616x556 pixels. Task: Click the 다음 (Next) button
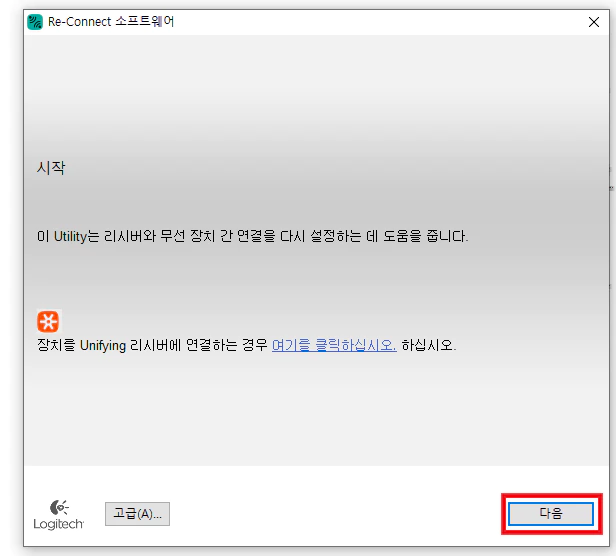click(x=551, y=514)
